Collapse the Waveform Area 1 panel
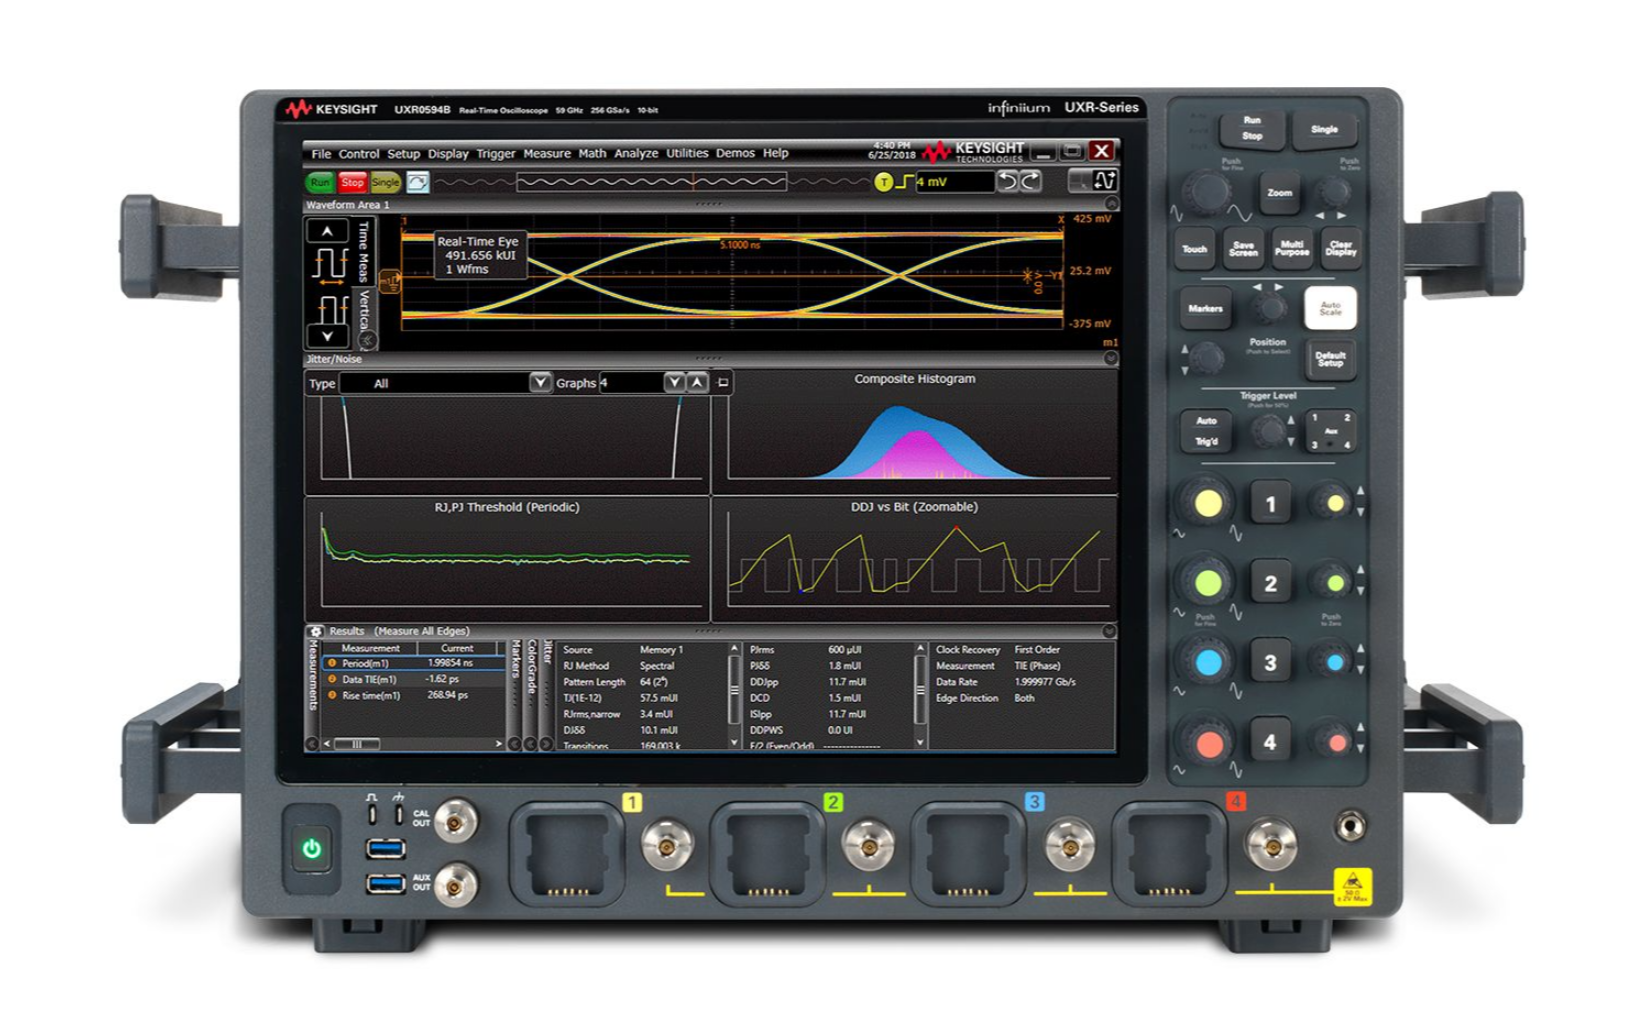 point(1110,204)
